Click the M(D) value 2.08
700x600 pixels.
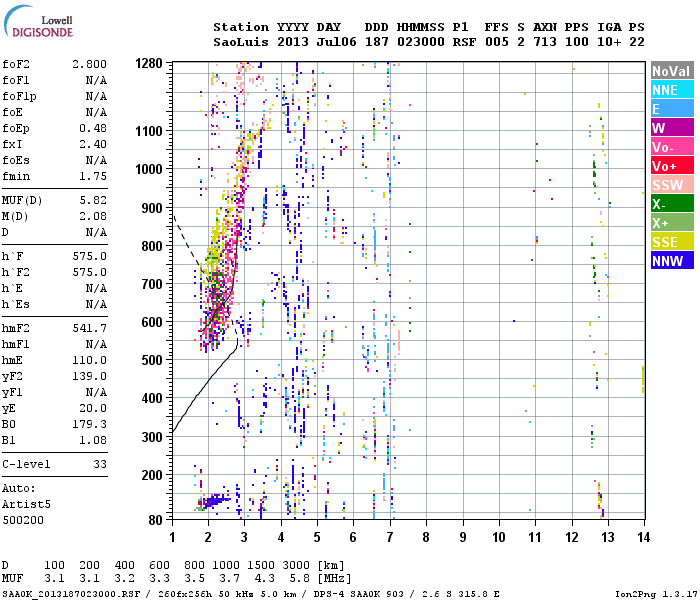(x=93, y=216)
